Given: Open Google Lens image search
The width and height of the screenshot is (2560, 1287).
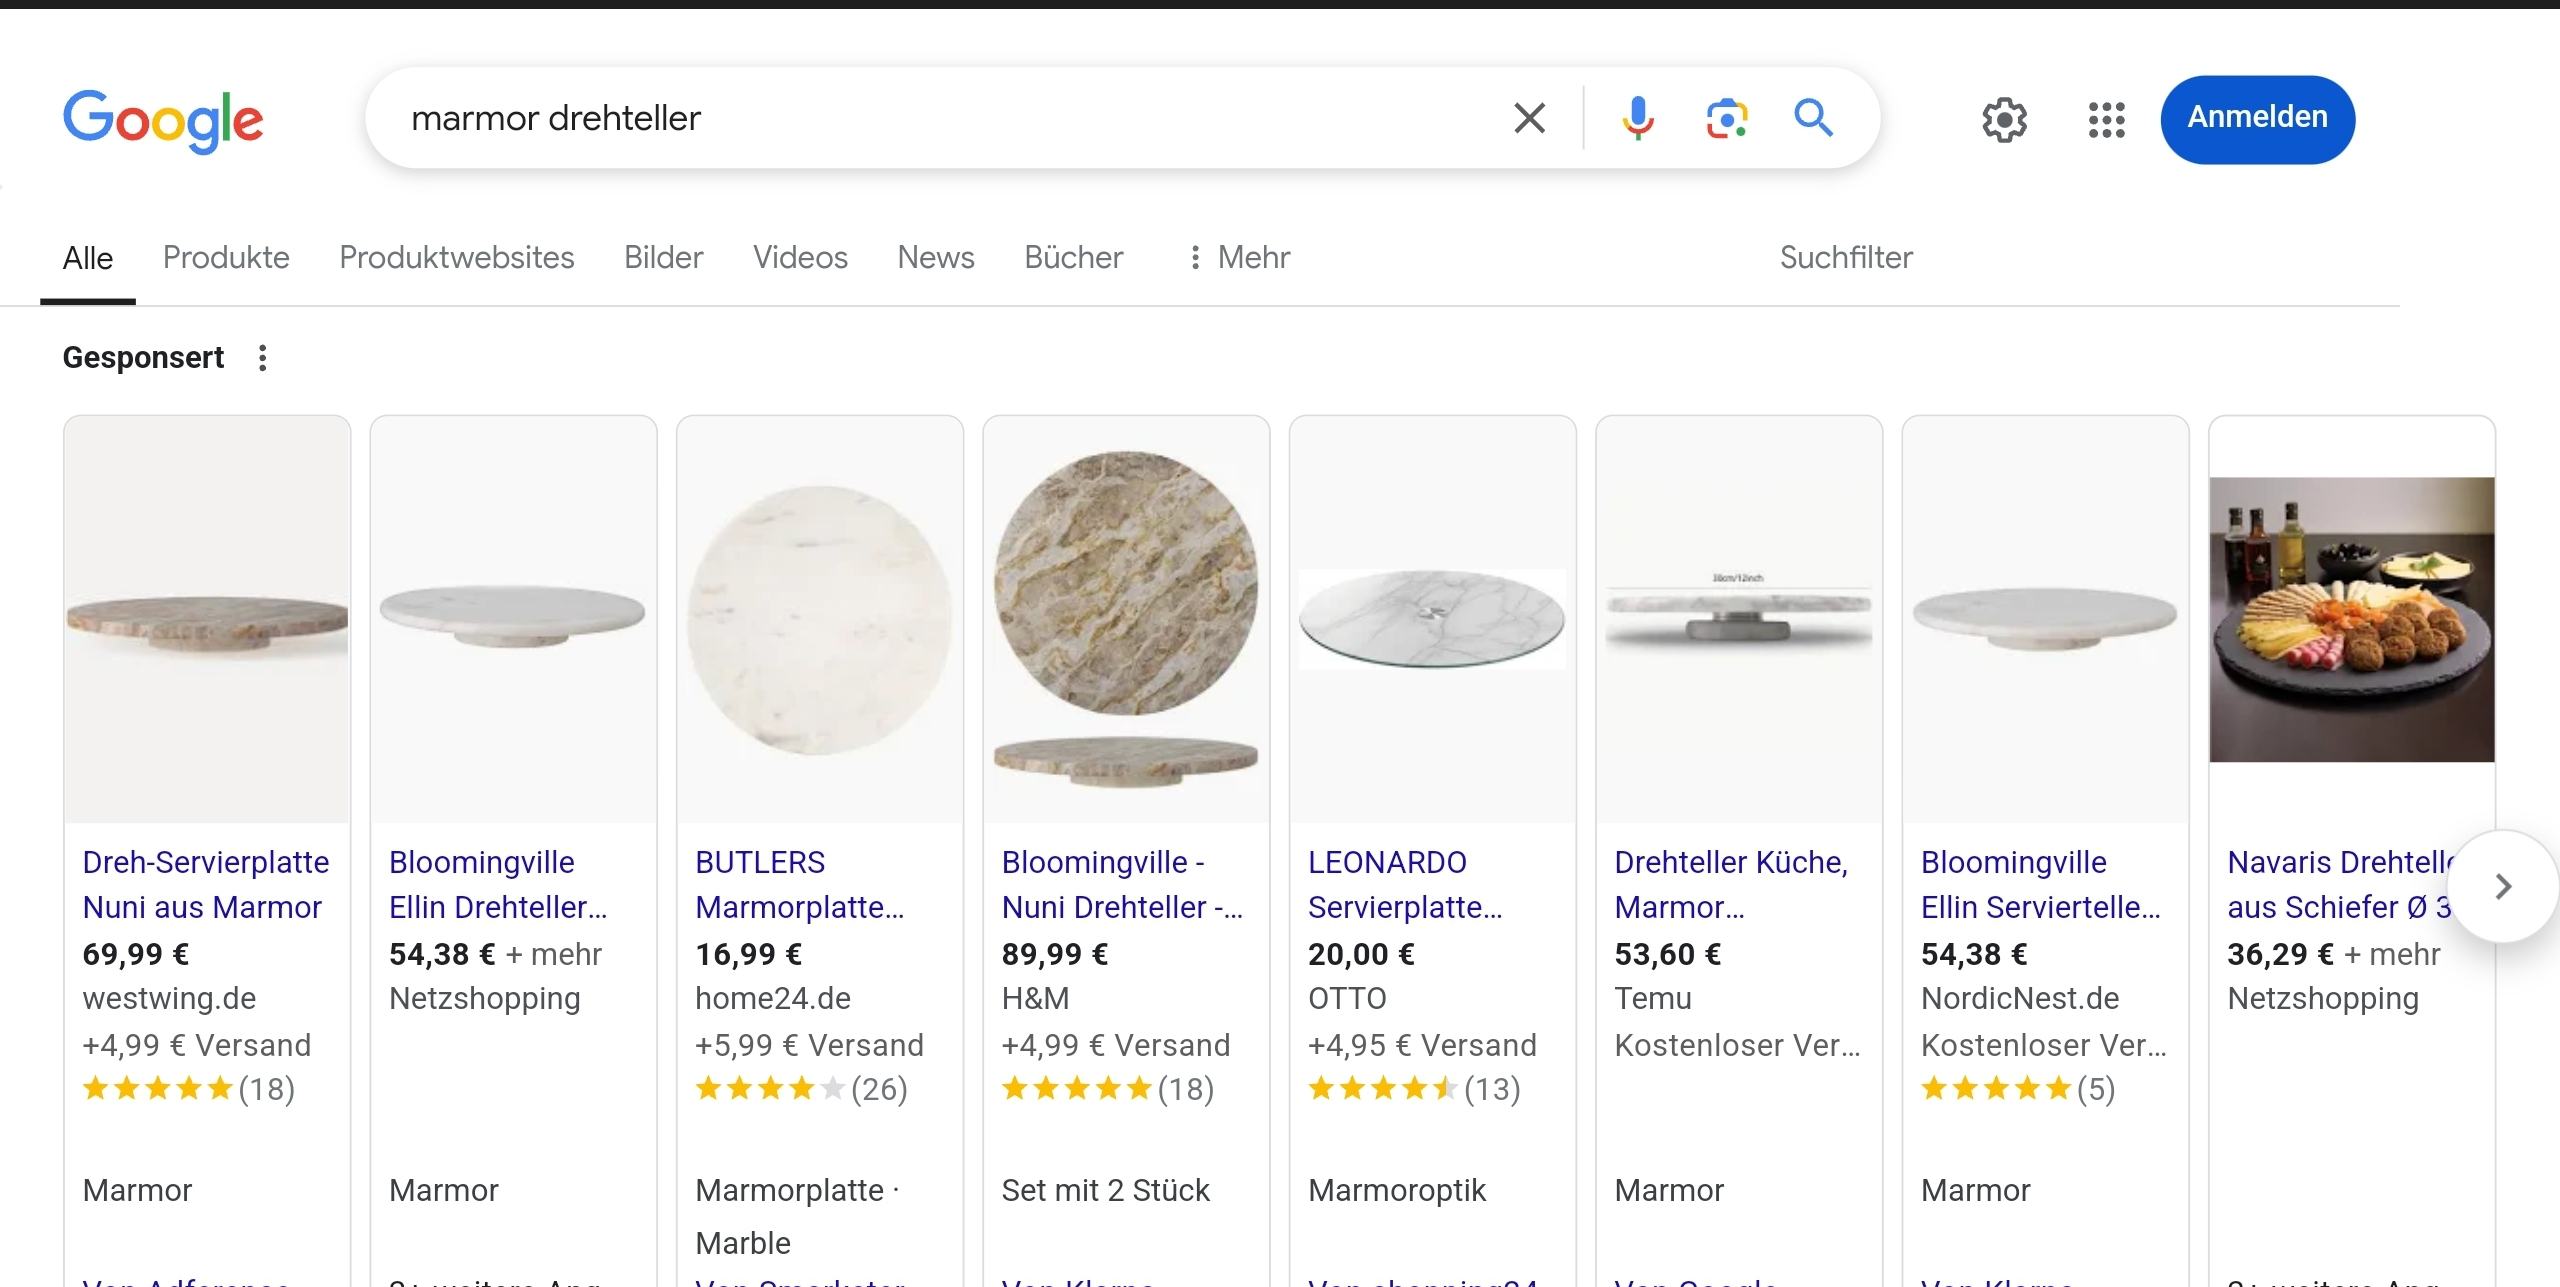Looking at the screenshot, I should (x=1726, y=118).
